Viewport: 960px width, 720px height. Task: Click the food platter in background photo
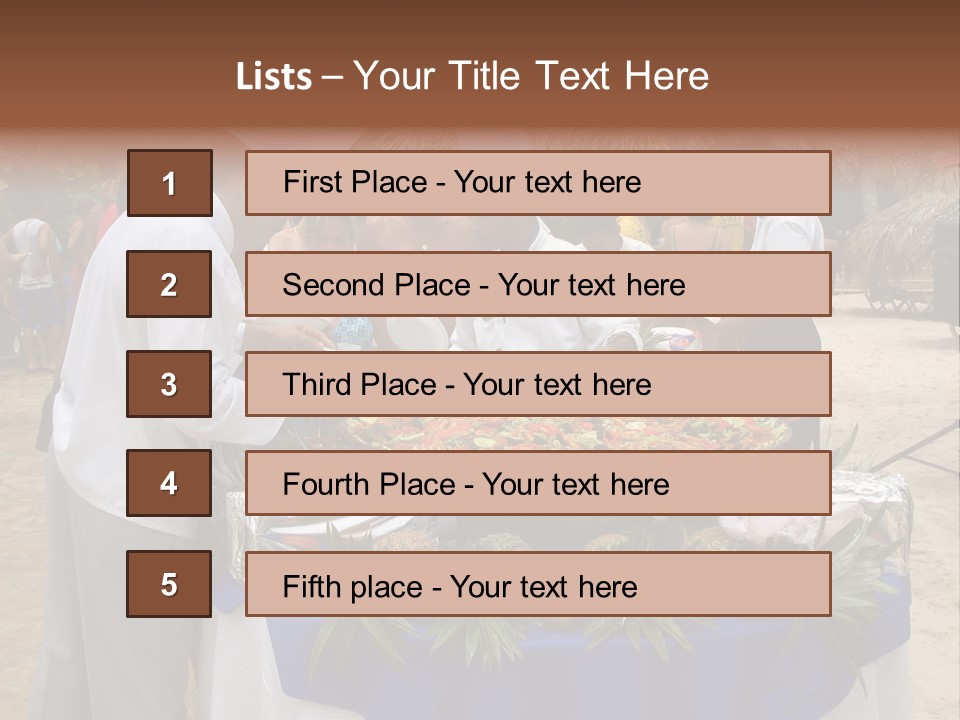click(563, 433)
